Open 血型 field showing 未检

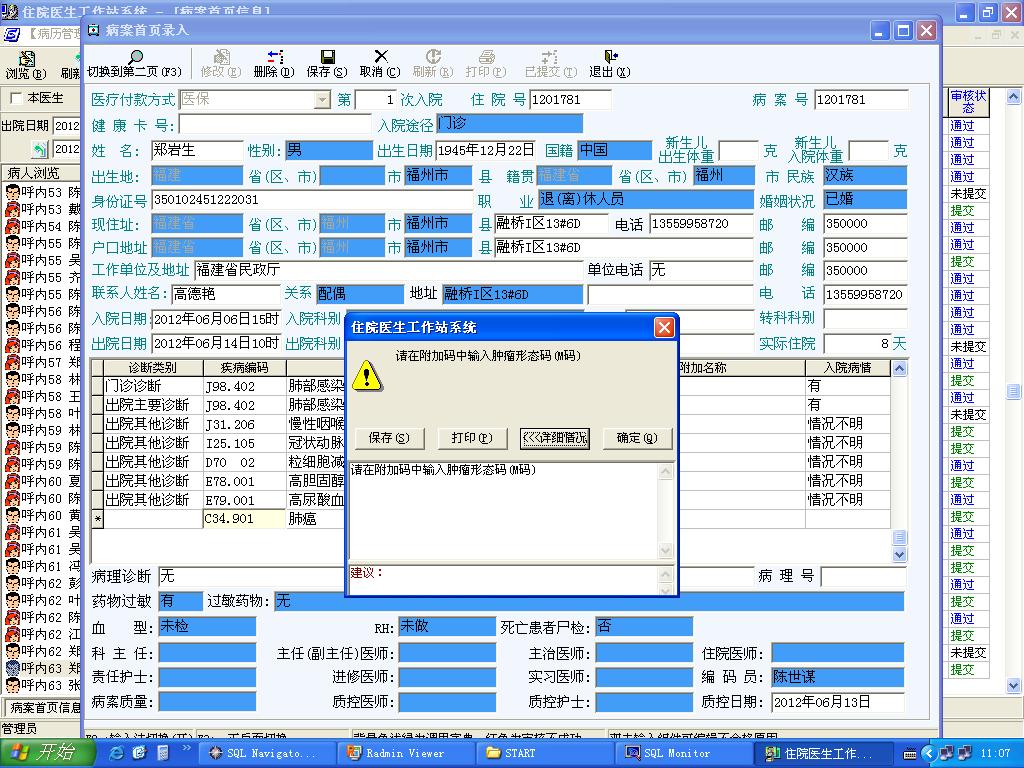click(x=207, y=627)
